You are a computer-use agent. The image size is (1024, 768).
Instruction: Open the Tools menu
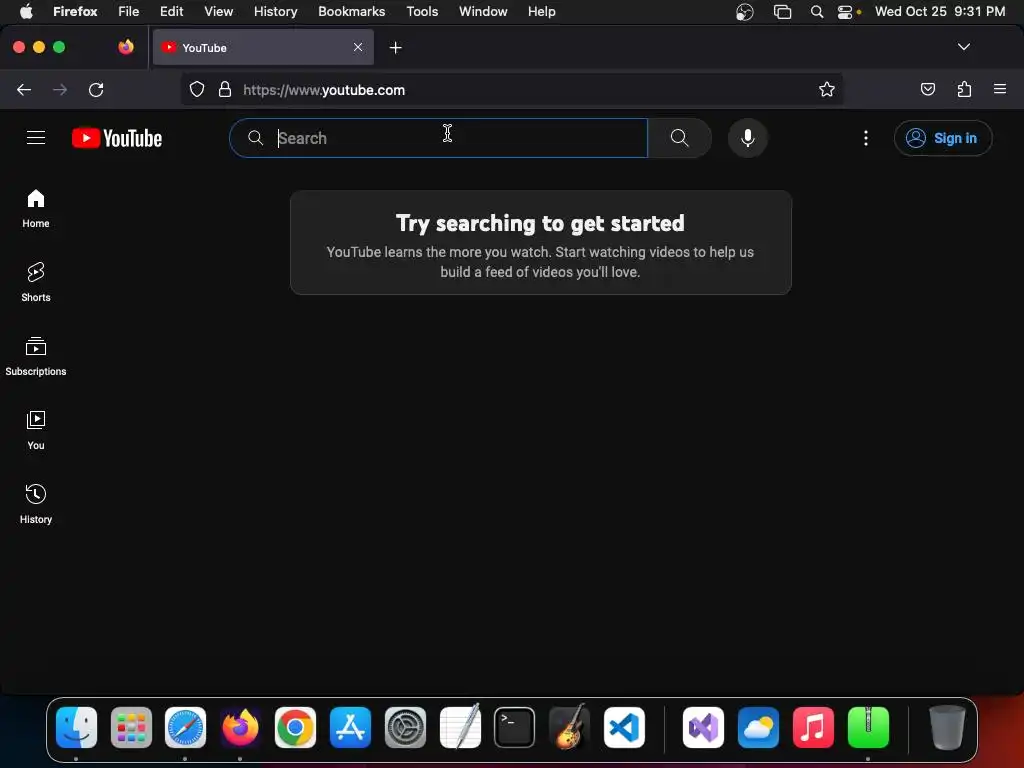(422, 11)
